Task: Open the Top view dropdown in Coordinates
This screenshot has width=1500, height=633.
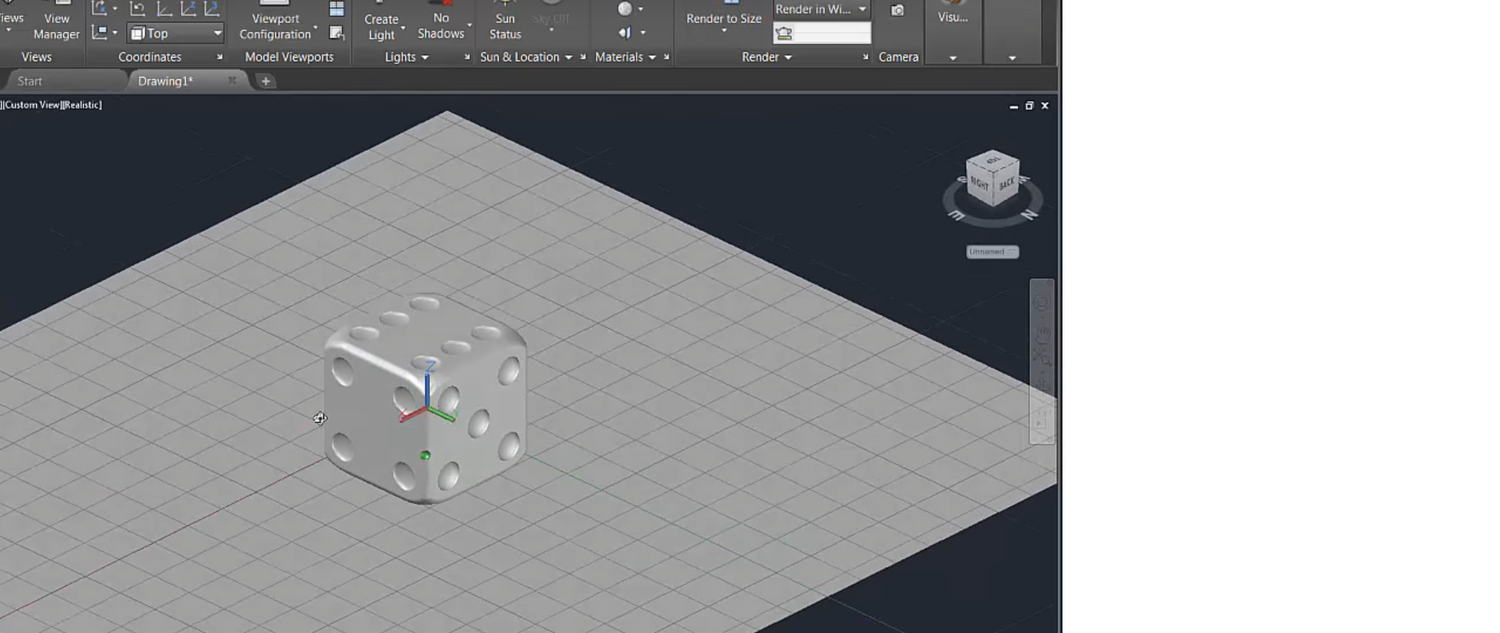Action: [175, 33]
